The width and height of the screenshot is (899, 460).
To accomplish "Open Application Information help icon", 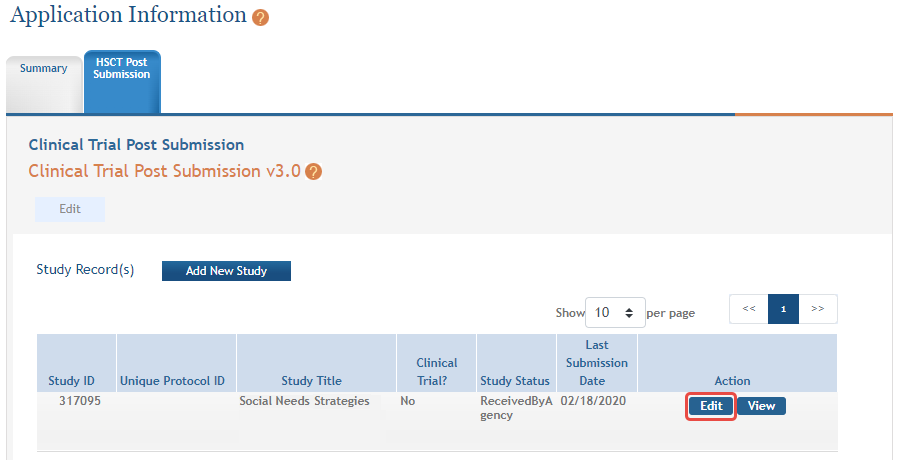I will click(x=260, y=18).
